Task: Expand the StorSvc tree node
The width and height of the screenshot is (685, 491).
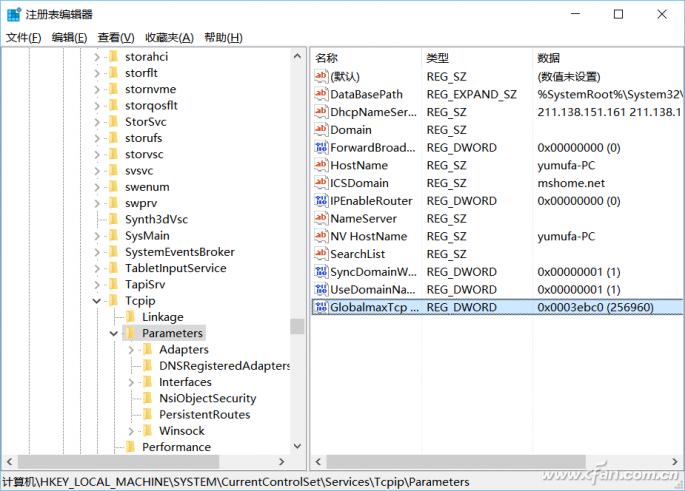Action: coord(97,122)
